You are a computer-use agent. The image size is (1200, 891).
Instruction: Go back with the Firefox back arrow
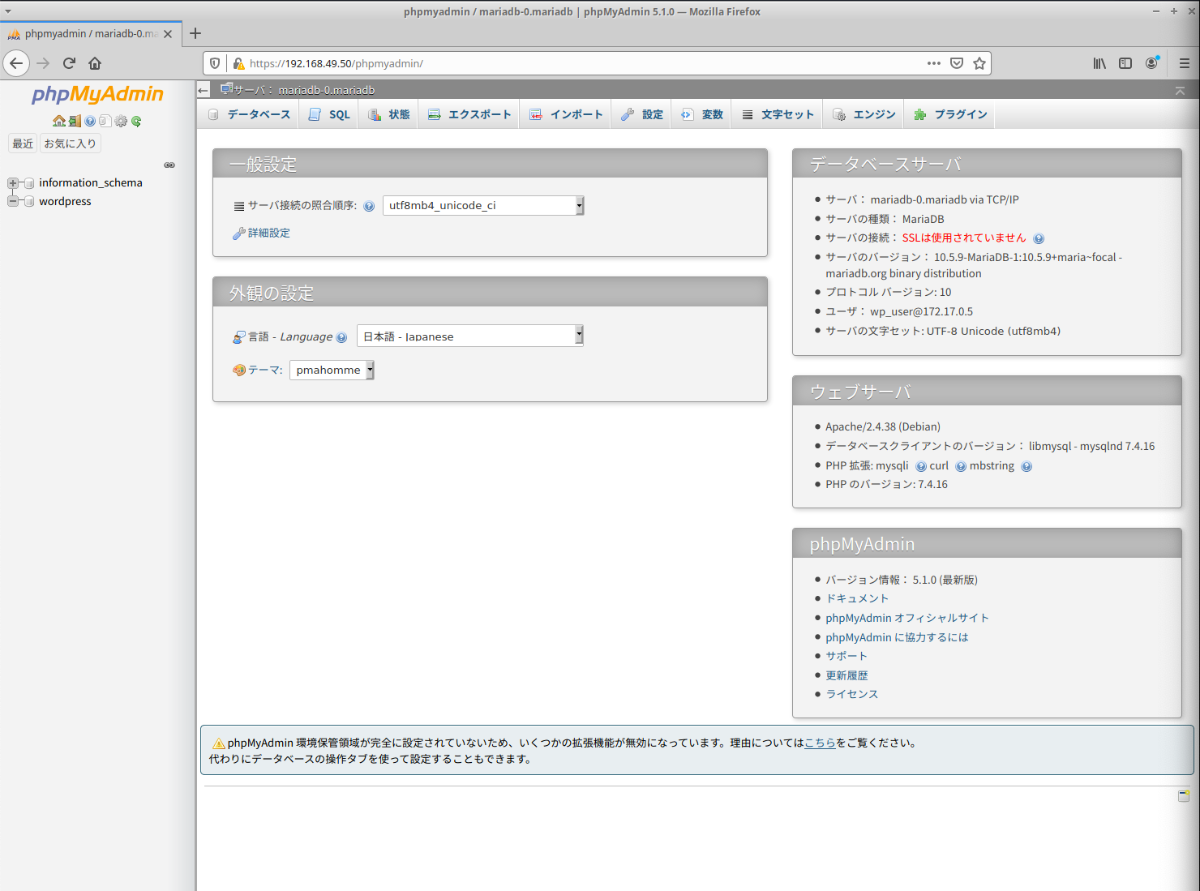tap(16, 63)
